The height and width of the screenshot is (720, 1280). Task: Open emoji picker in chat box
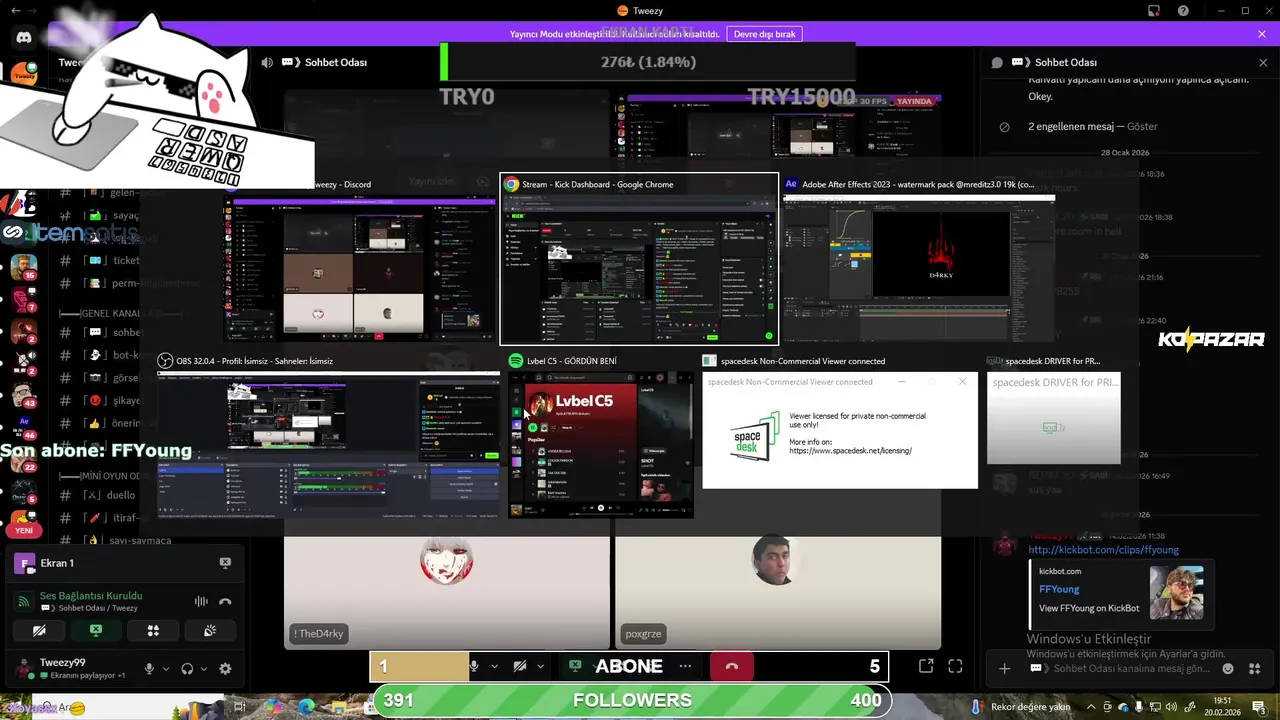point(1228,668)
